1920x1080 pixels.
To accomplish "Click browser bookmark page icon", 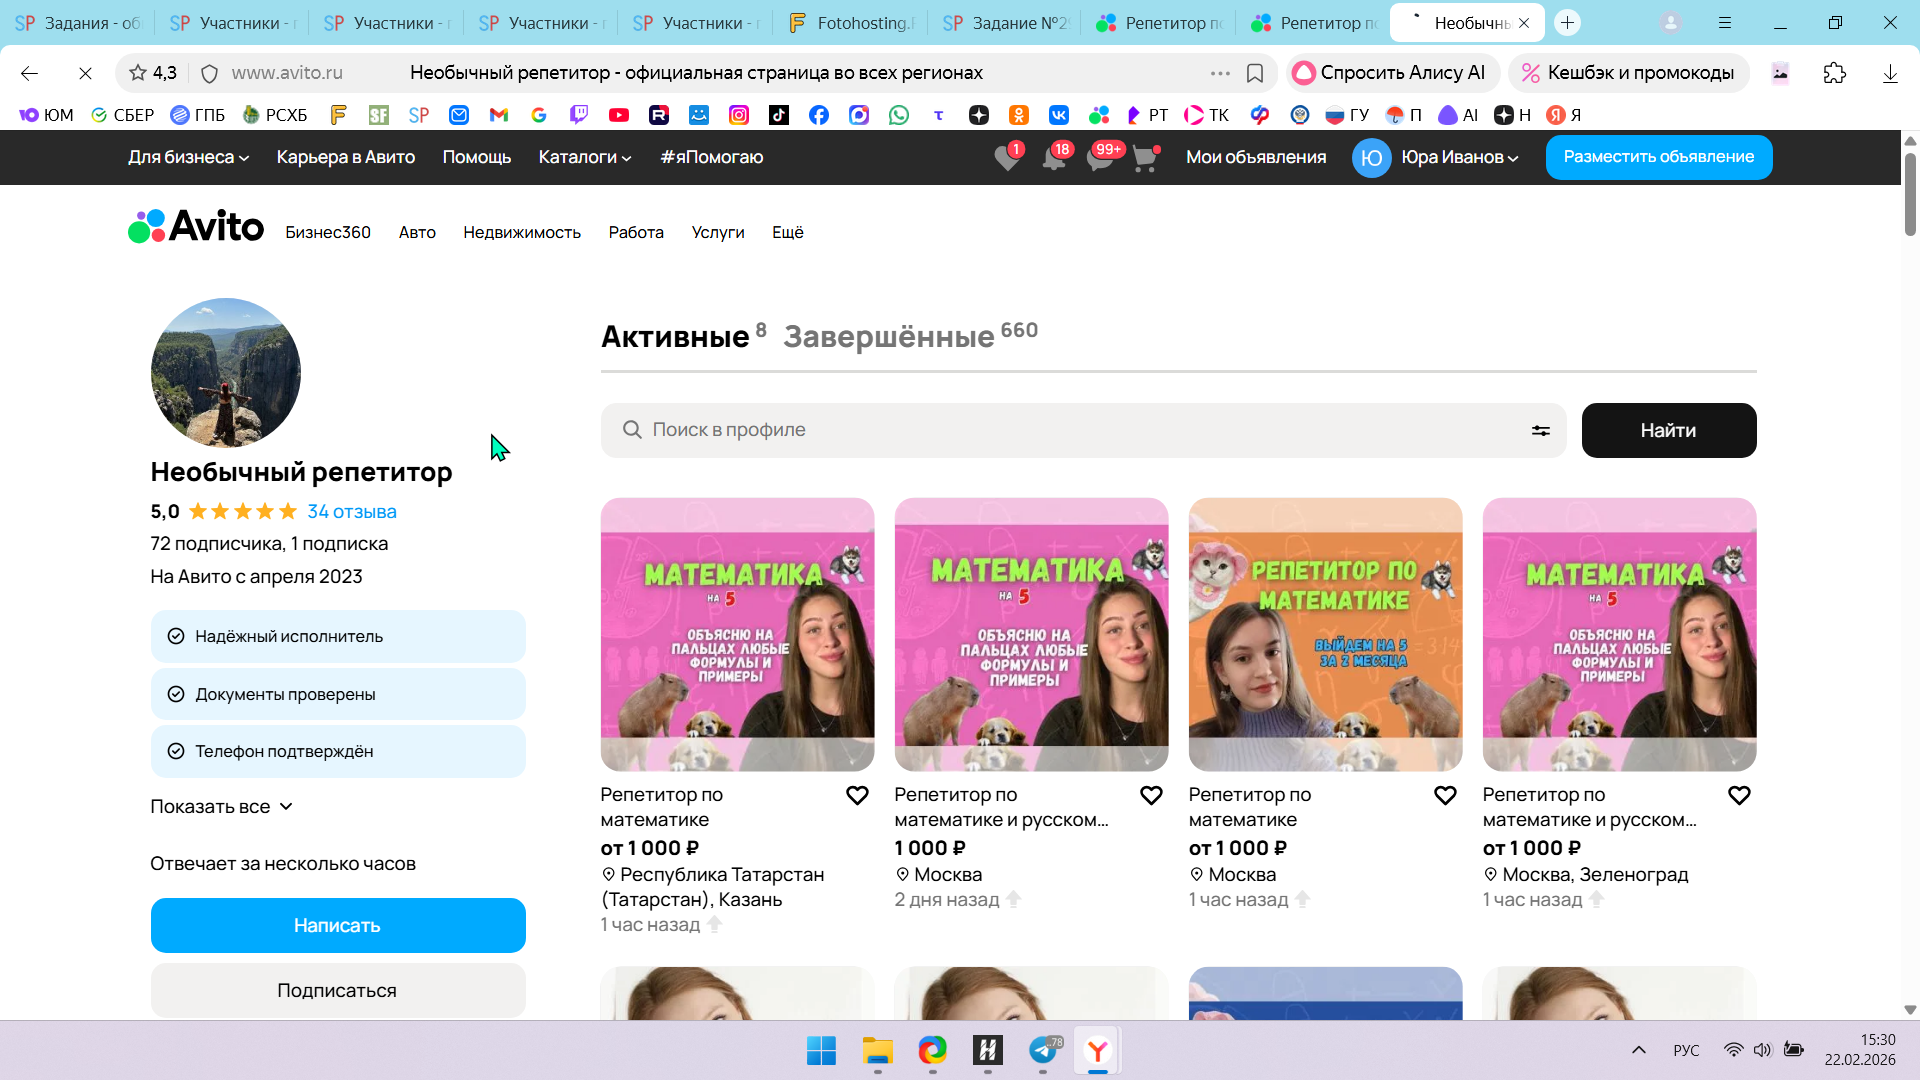I will 1254,73.
